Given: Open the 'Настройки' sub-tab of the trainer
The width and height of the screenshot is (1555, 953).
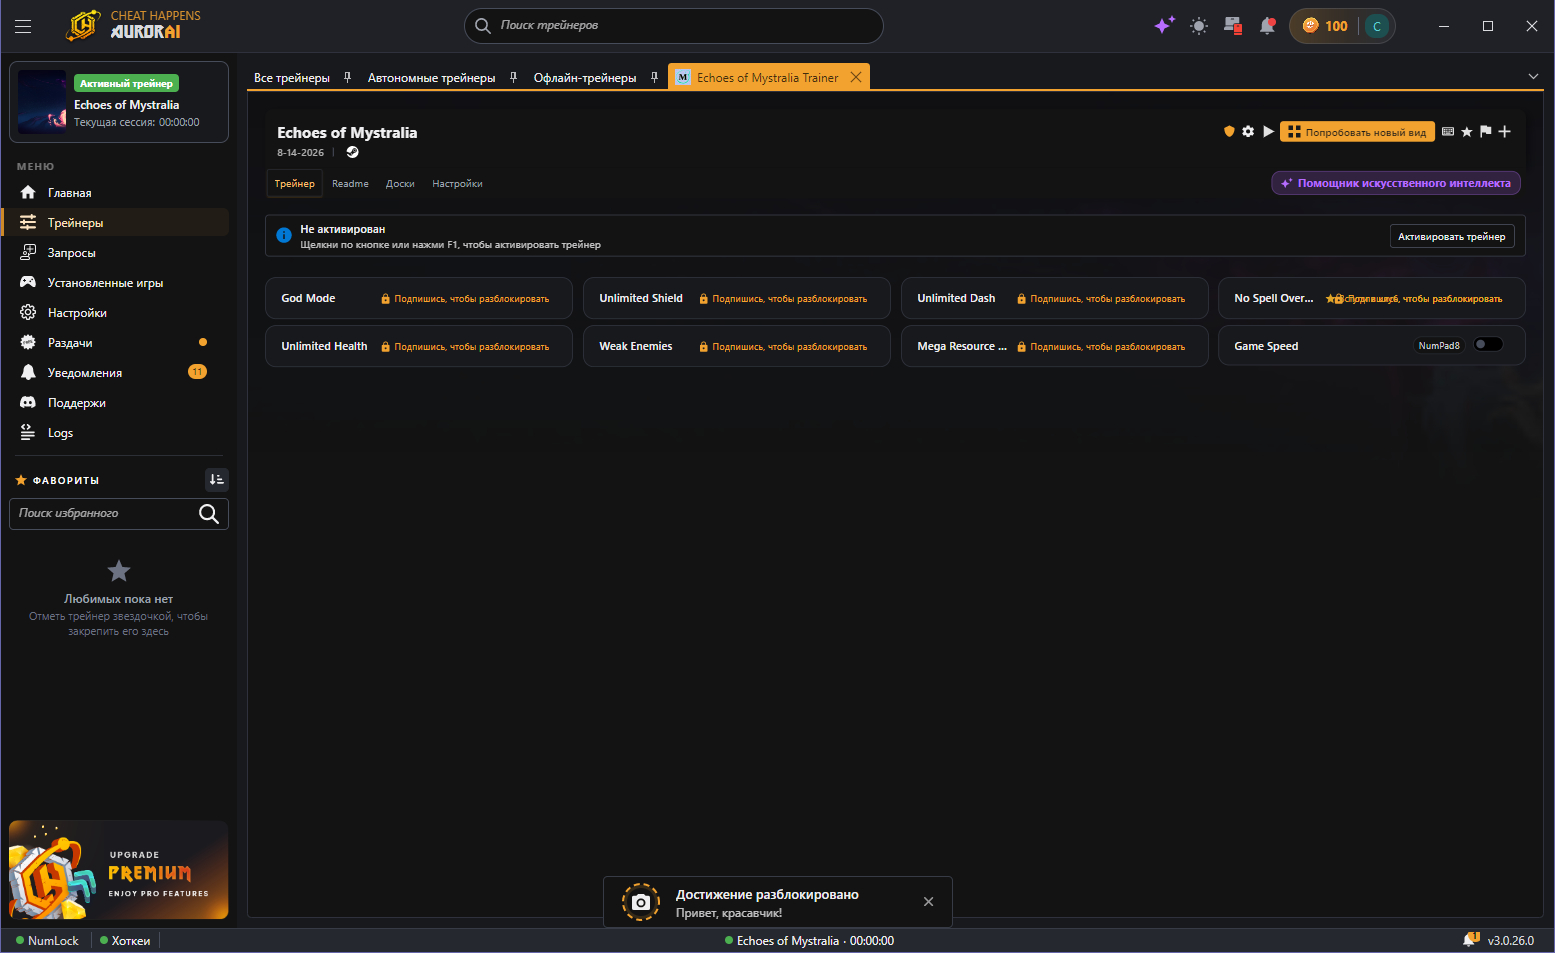Looking at the screenshot, I should click(x=457, y=183).
